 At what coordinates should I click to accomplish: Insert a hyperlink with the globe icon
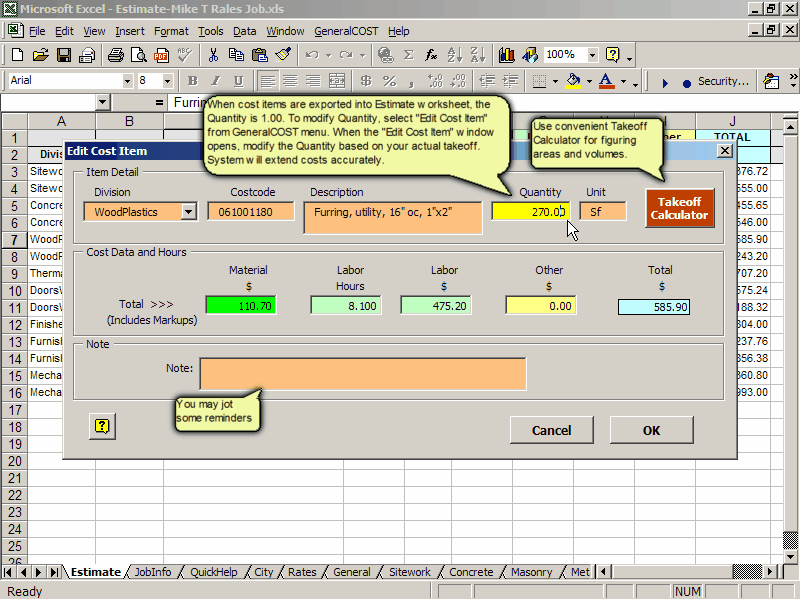pos(386,55)
